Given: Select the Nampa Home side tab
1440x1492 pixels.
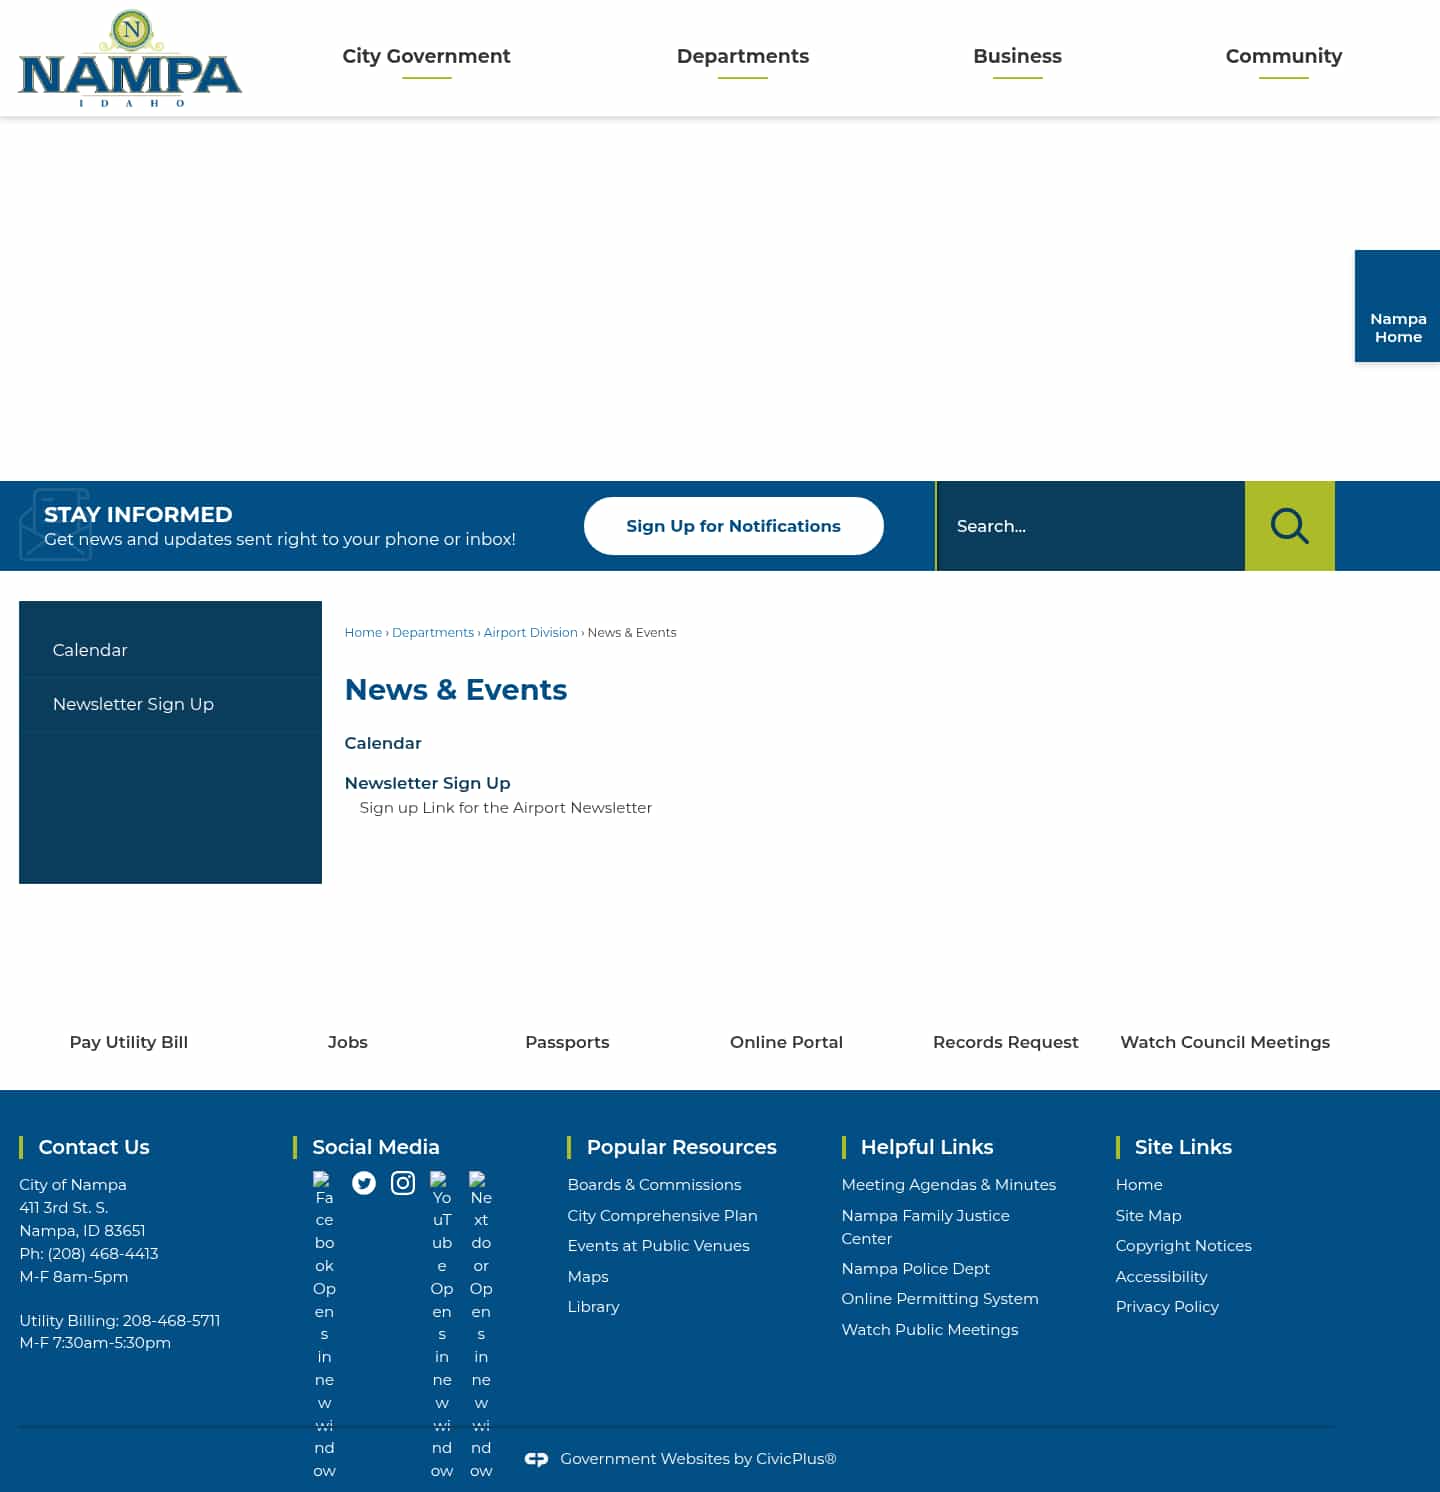Looking at the screenshot, I should [1397, 328].
